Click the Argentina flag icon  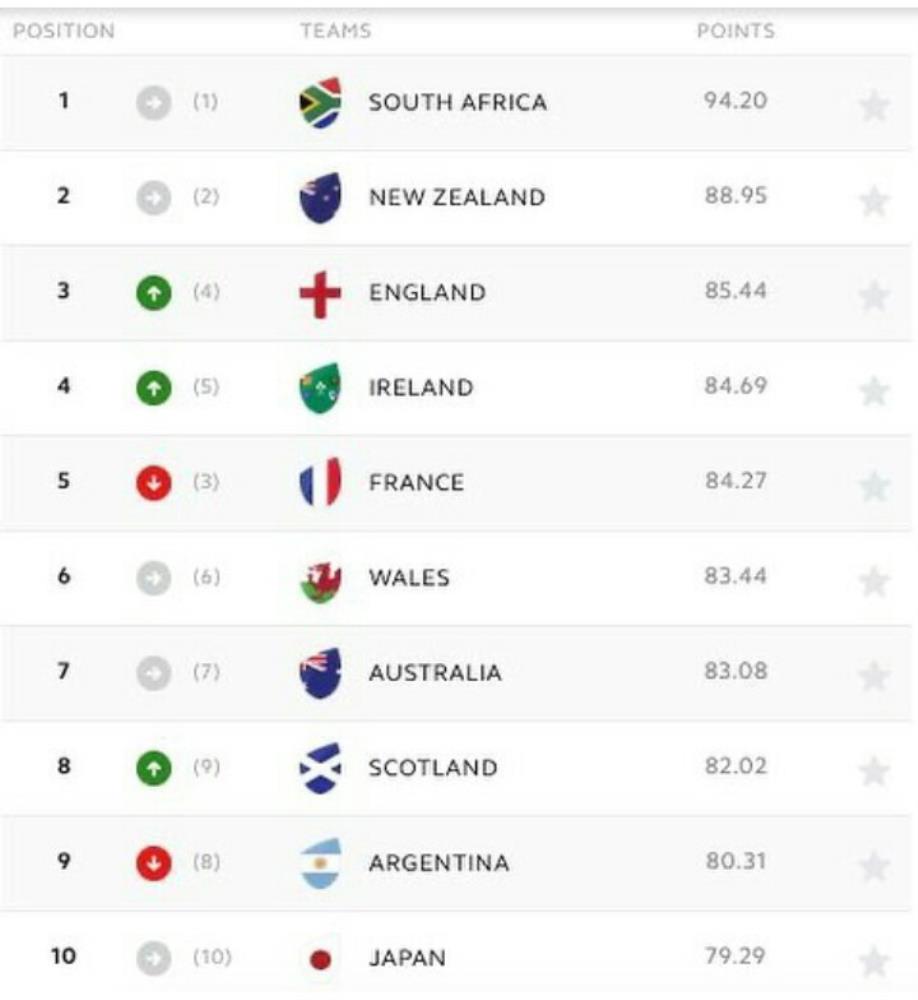point(320,864)
